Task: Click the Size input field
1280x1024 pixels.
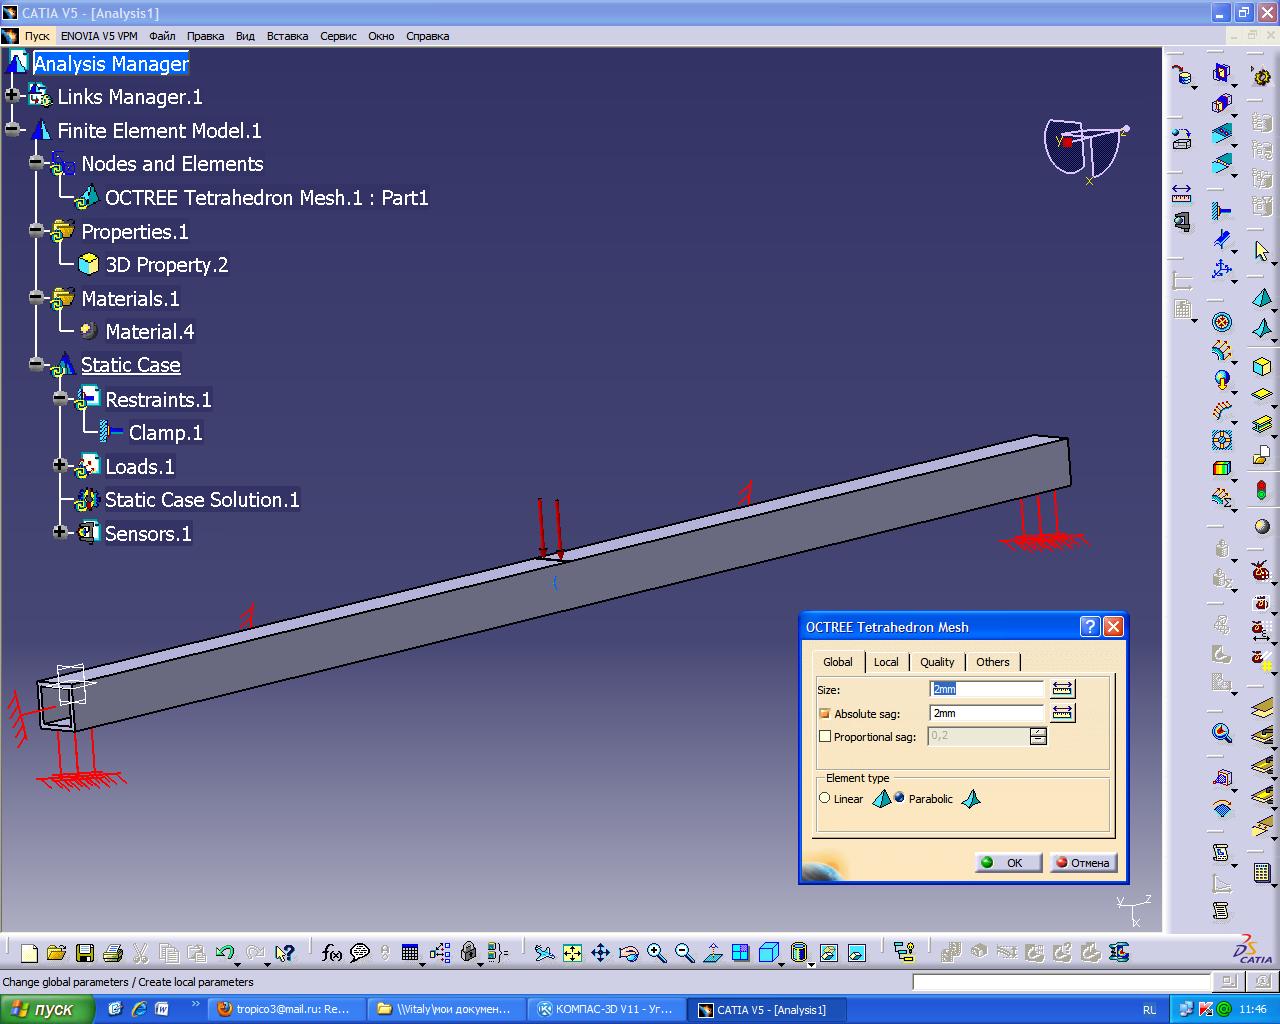Action: (x=987, y=689)
